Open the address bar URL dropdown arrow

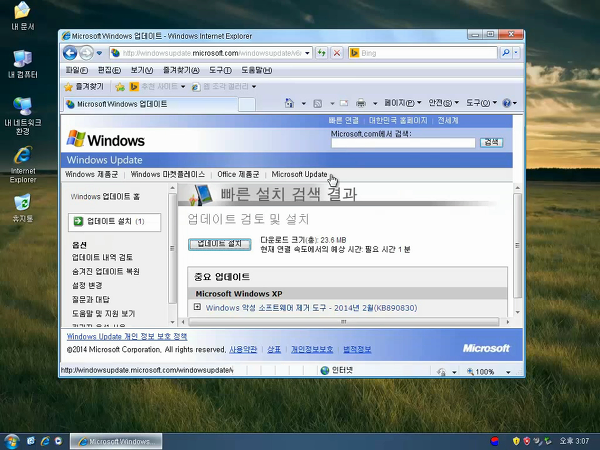click(307, 53)
